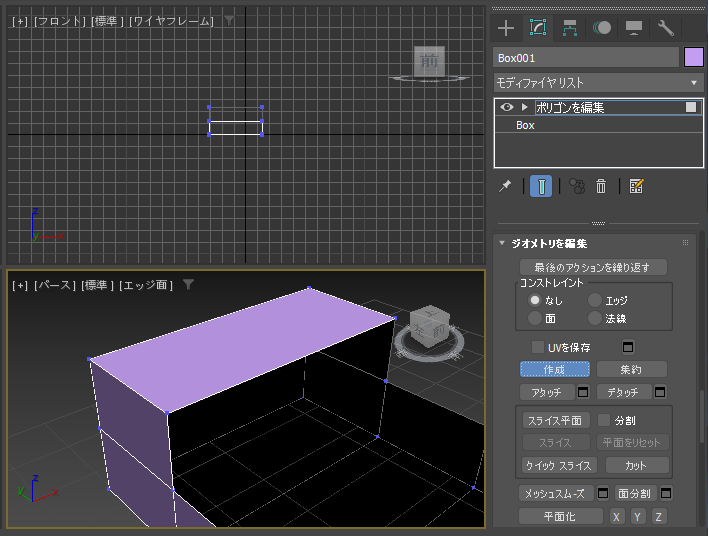
Task: Click the Y planarize axis button
Action: pyautogui.click(x=637, y=517)
